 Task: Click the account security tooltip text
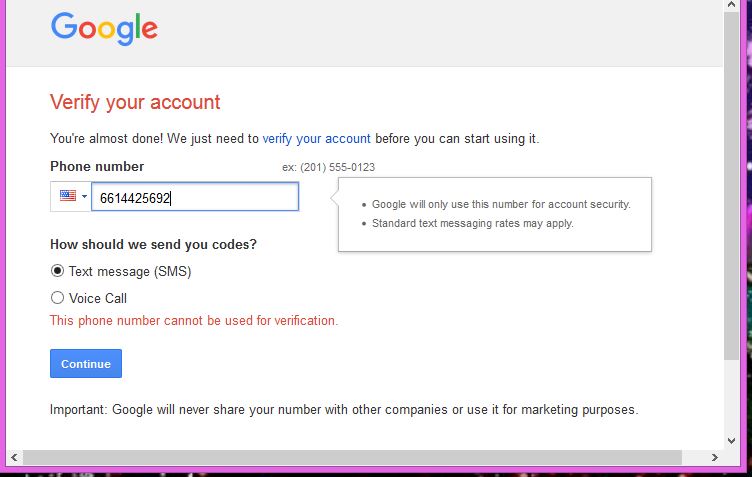pos(500,204)
